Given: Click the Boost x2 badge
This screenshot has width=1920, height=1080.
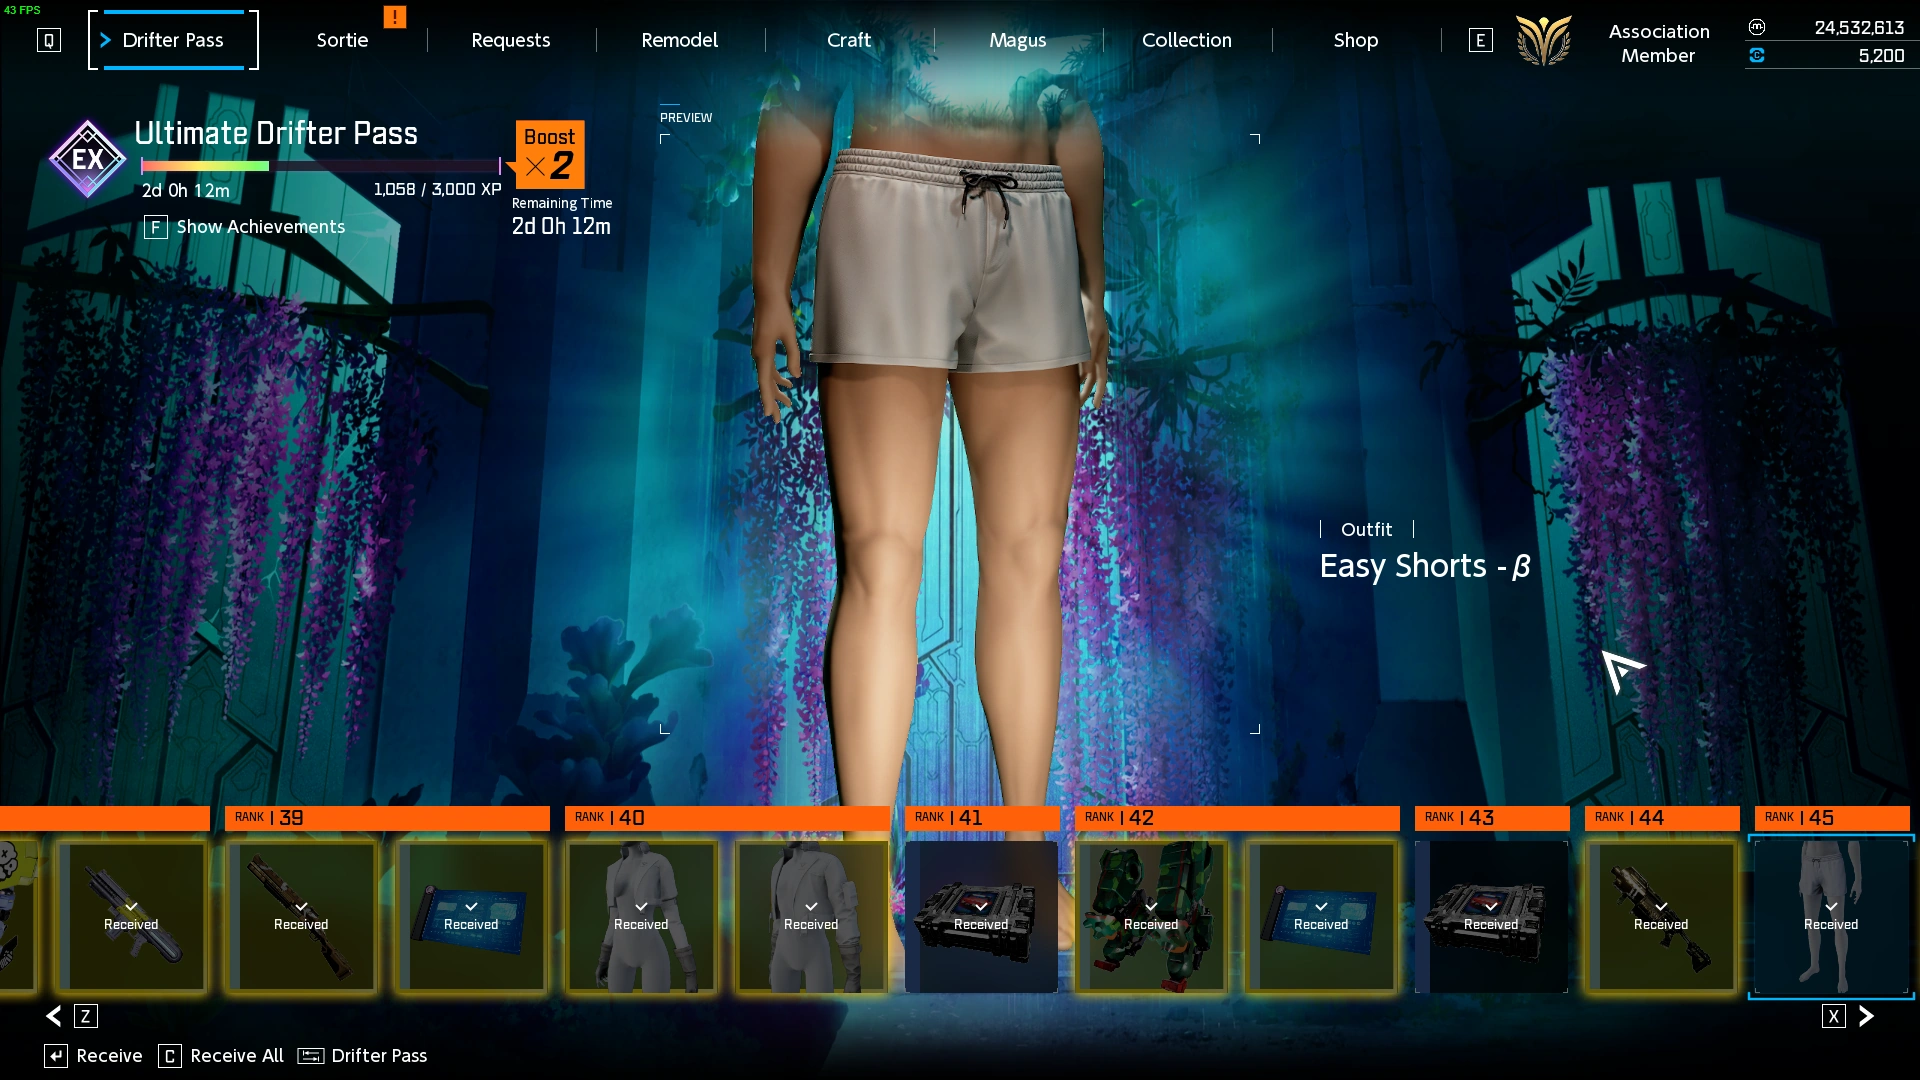Looking at the screenshot, I should click(x=549, y=154).
